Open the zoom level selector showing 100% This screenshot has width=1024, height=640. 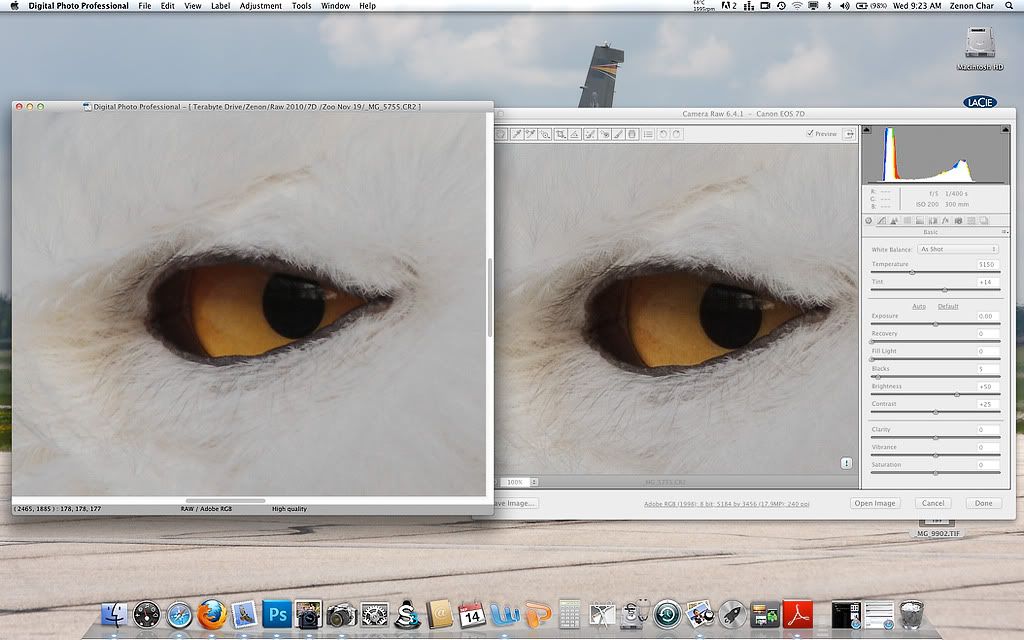520,481
